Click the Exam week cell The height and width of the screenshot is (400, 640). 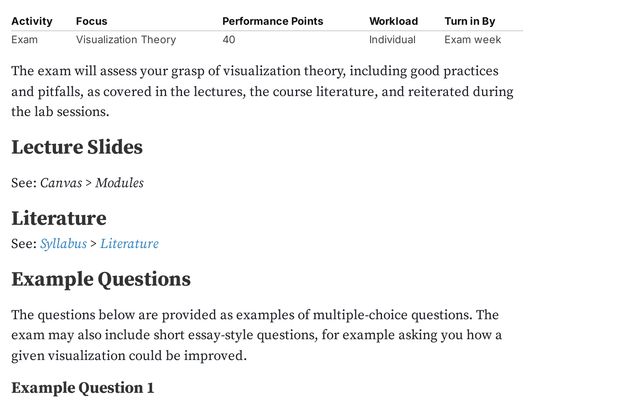pyautogui.click(x=473, y=40)
